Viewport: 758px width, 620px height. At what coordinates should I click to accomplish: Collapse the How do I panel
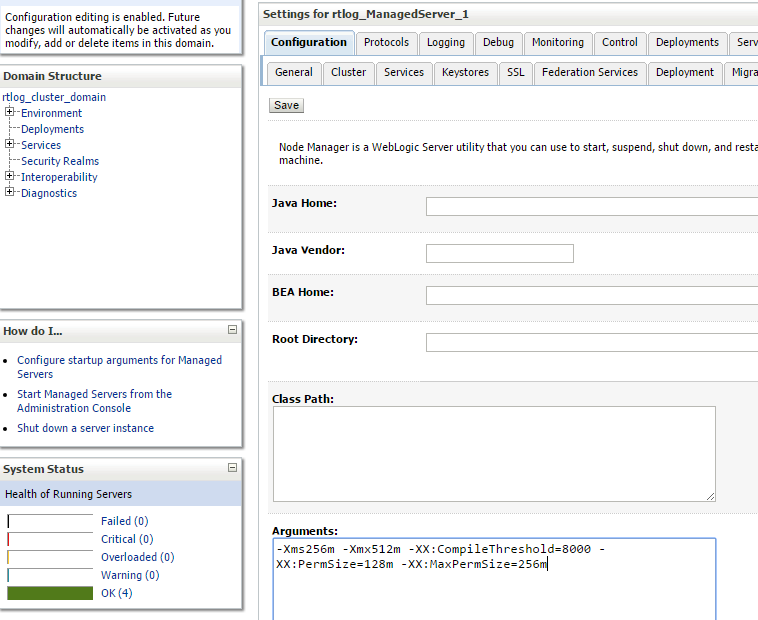pyautogui.click(x=233, y=330)
